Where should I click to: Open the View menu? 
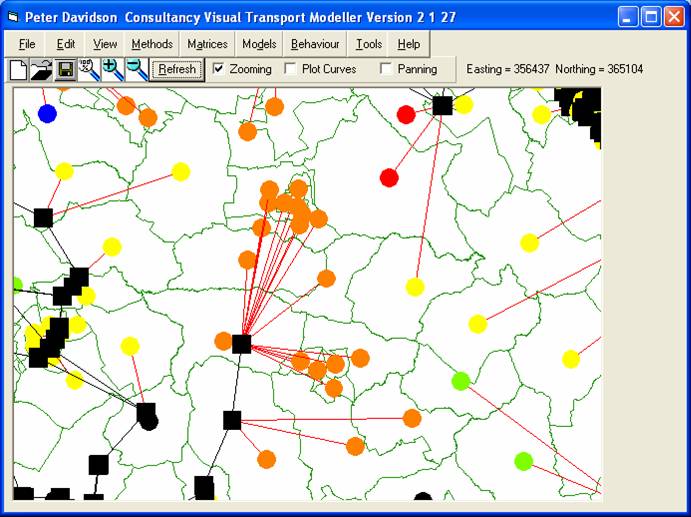point(105,44)
